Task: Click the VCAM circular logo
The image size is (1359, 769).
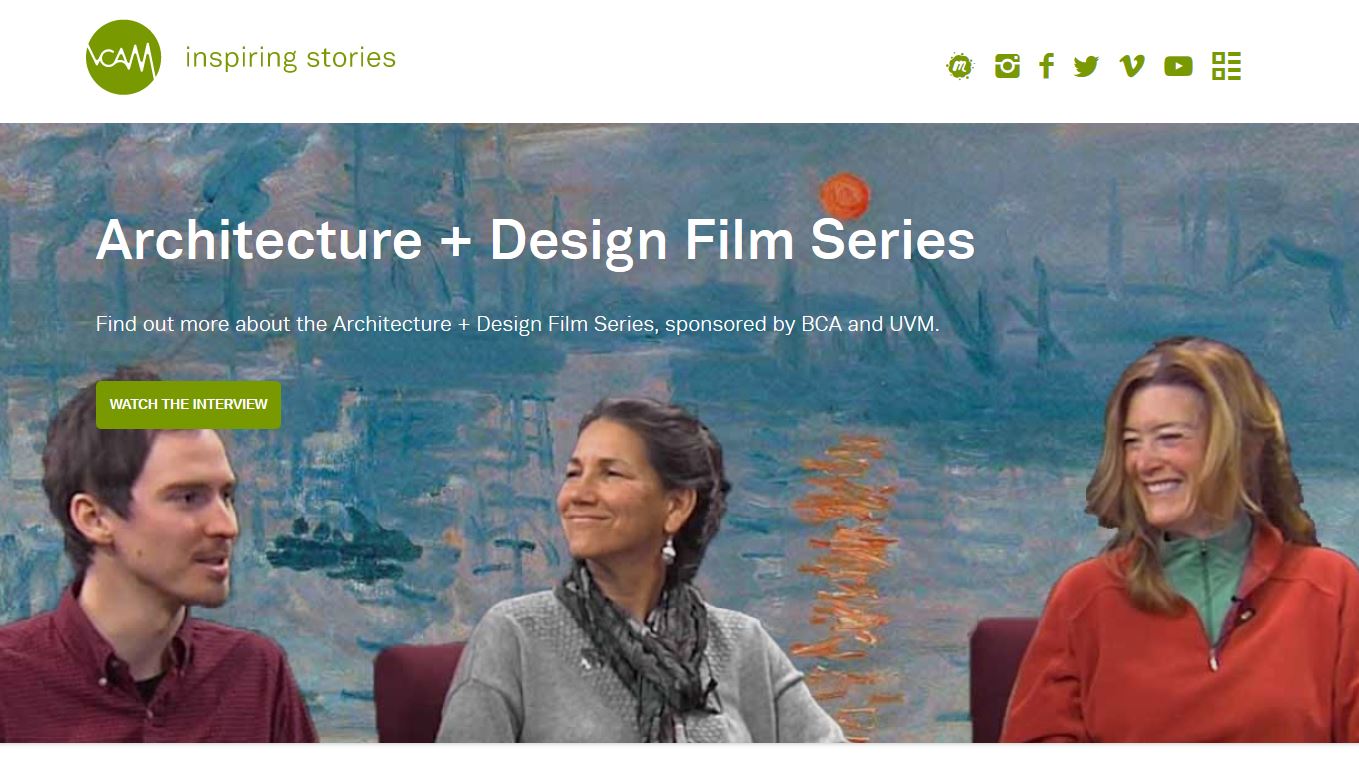Action: 123,57
